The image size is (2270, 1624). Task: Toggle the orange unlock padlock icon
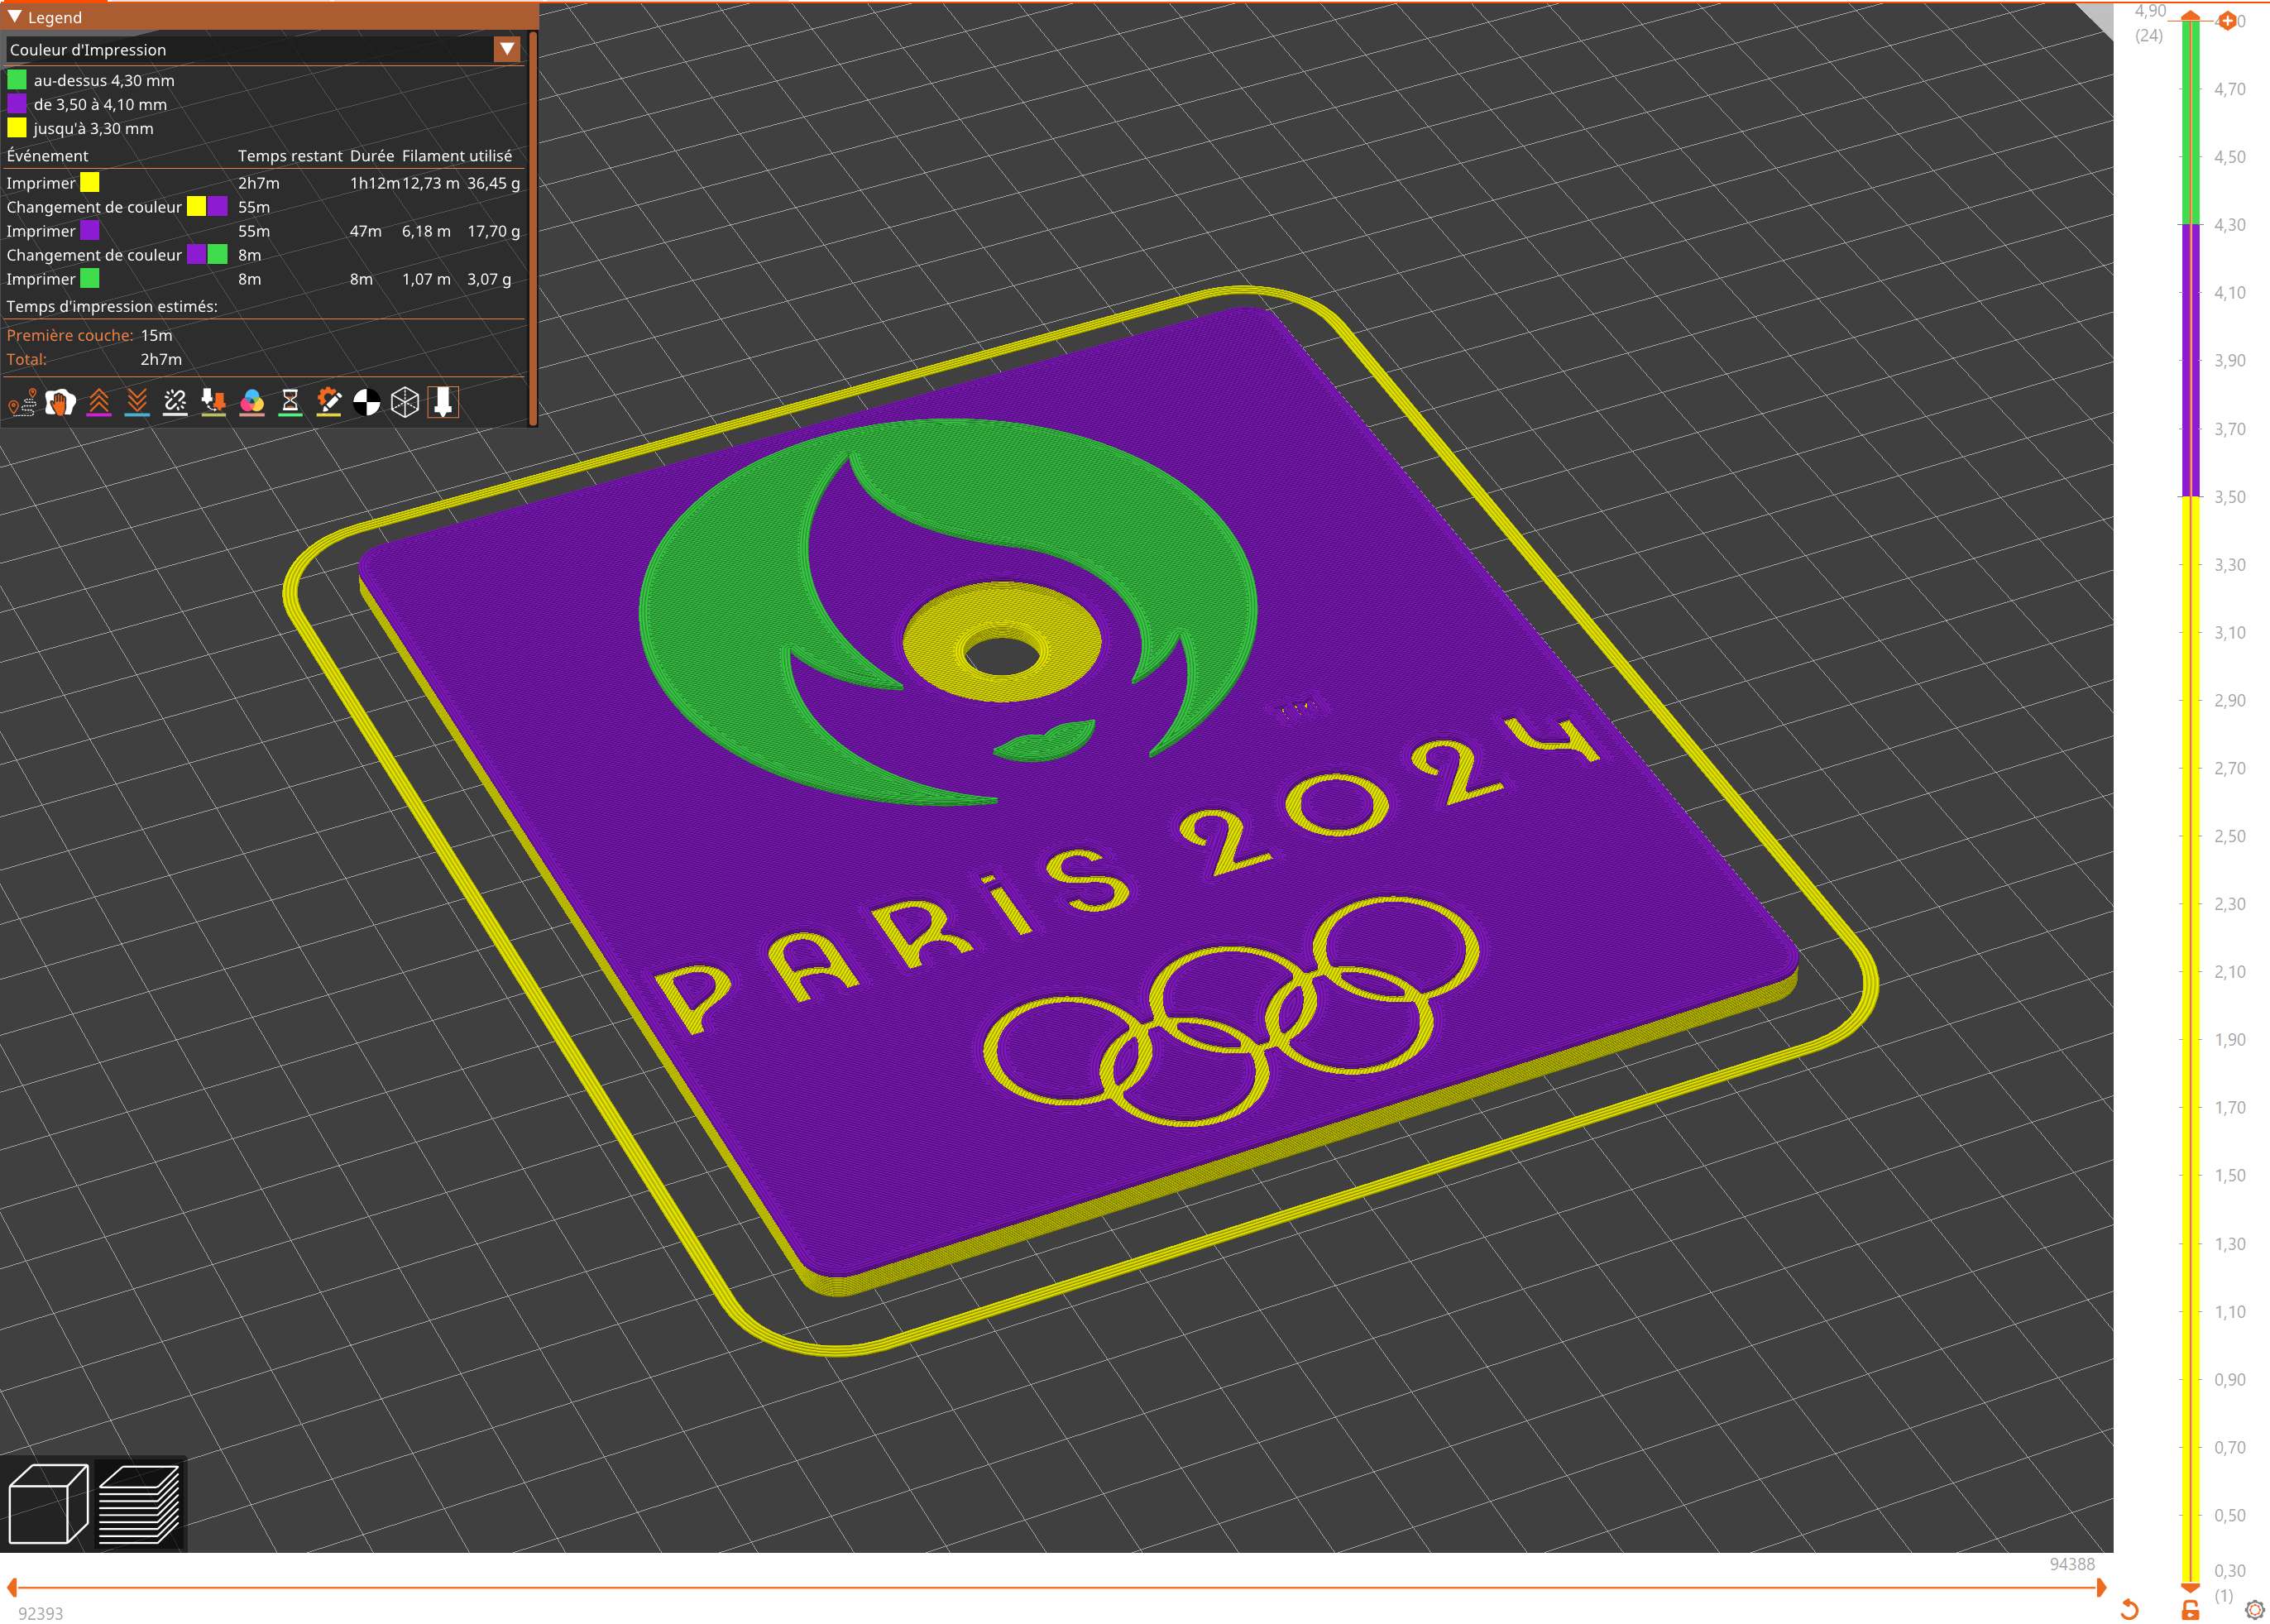[x=2190, y=1609]
